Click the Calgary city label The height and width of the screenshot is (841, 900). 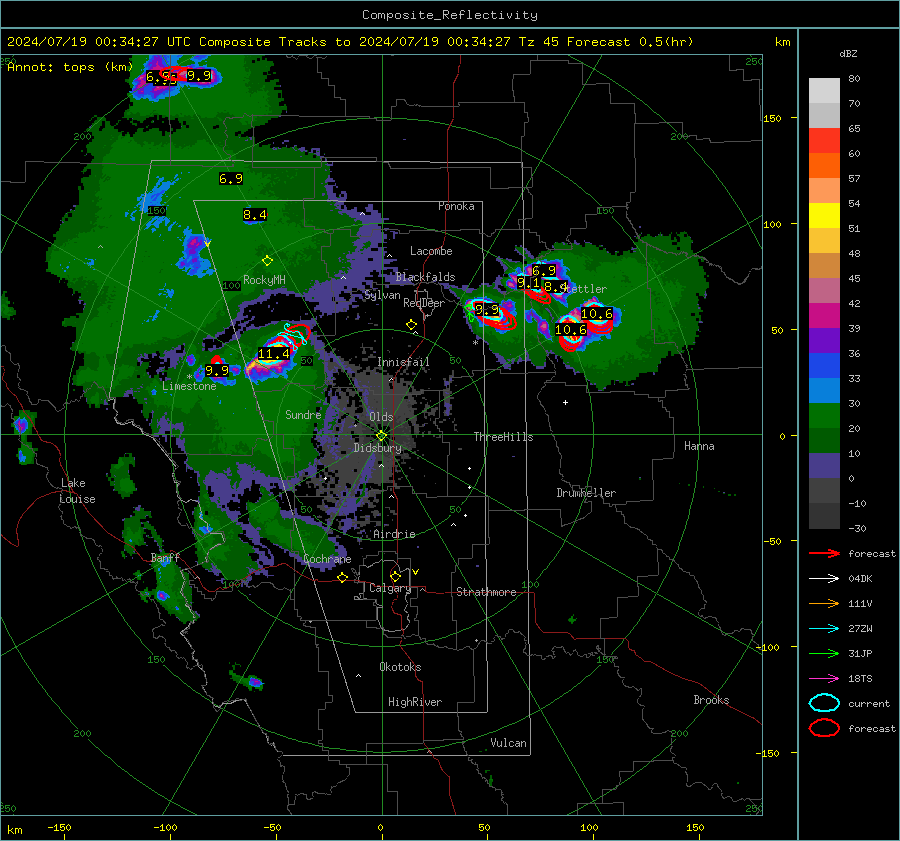390,588
